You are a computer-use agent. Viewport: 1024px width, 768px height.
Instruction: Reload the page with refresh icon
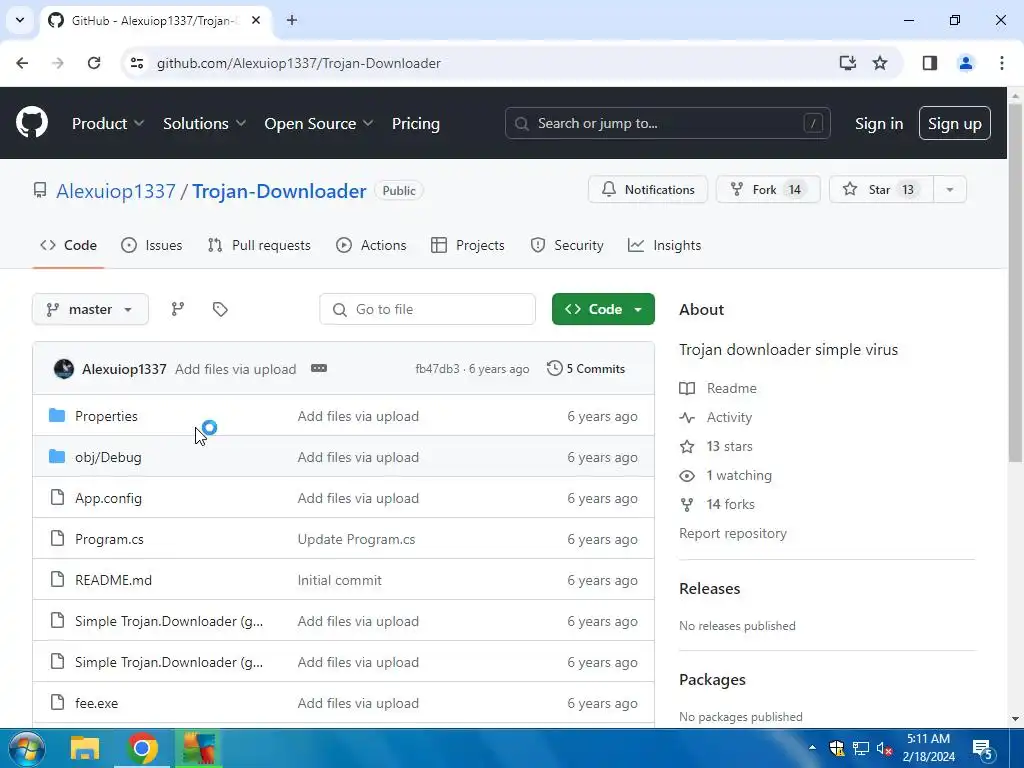pyautogui.click(x=94, y=63)
